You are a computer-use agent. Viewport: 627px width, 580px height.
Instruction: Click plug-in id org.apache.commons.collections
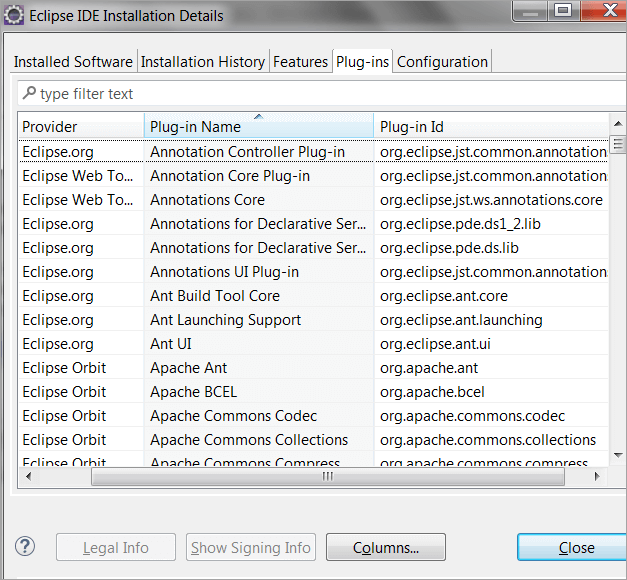(488, 440)
